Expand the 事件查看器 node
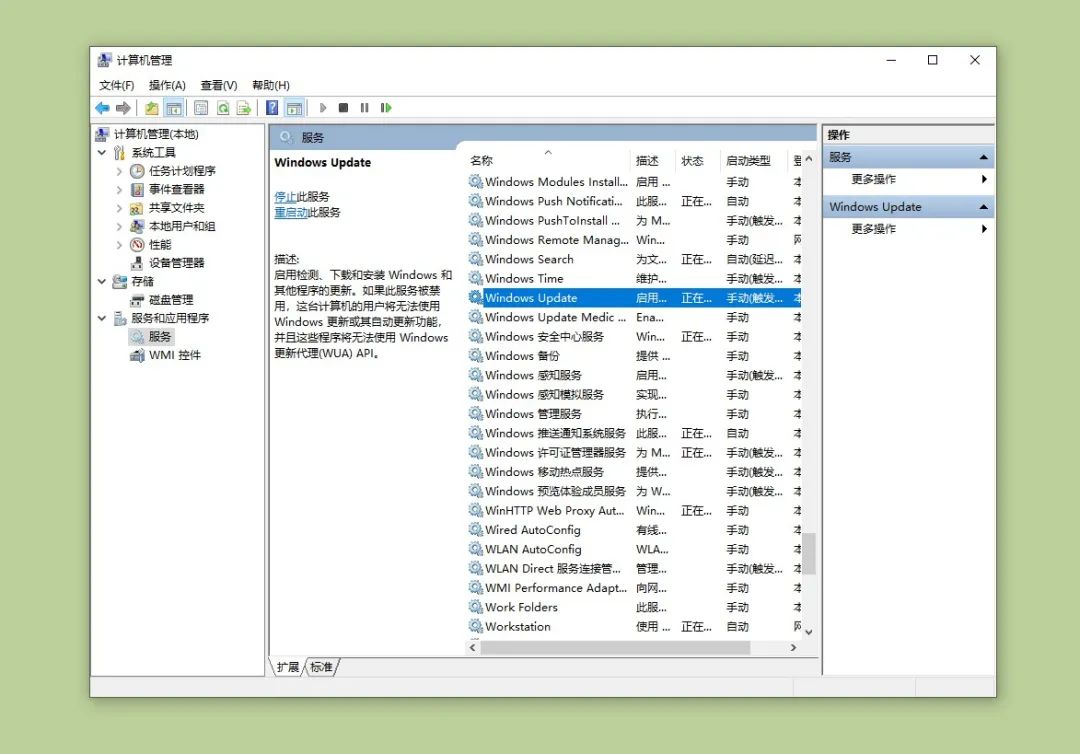The width and height of the screenshot is (1080, 754). tap(119, 189)
